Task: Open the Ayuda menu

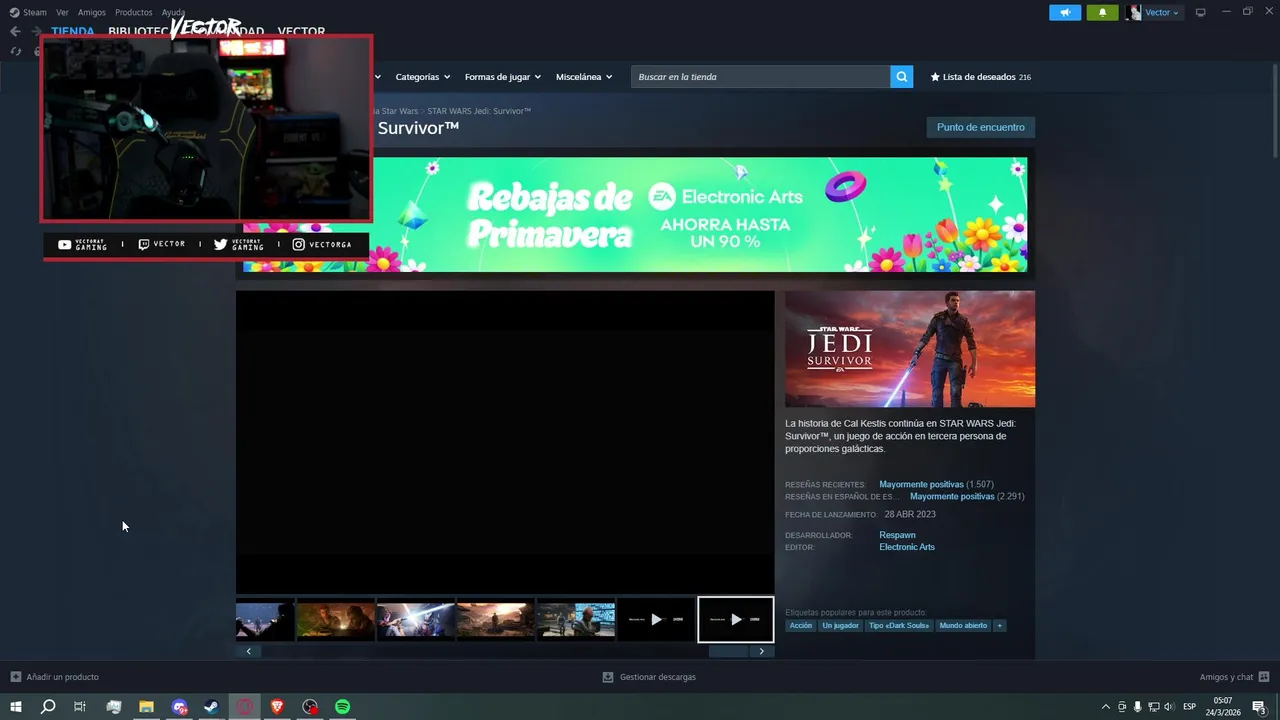Action: click(x=174, y=12)
